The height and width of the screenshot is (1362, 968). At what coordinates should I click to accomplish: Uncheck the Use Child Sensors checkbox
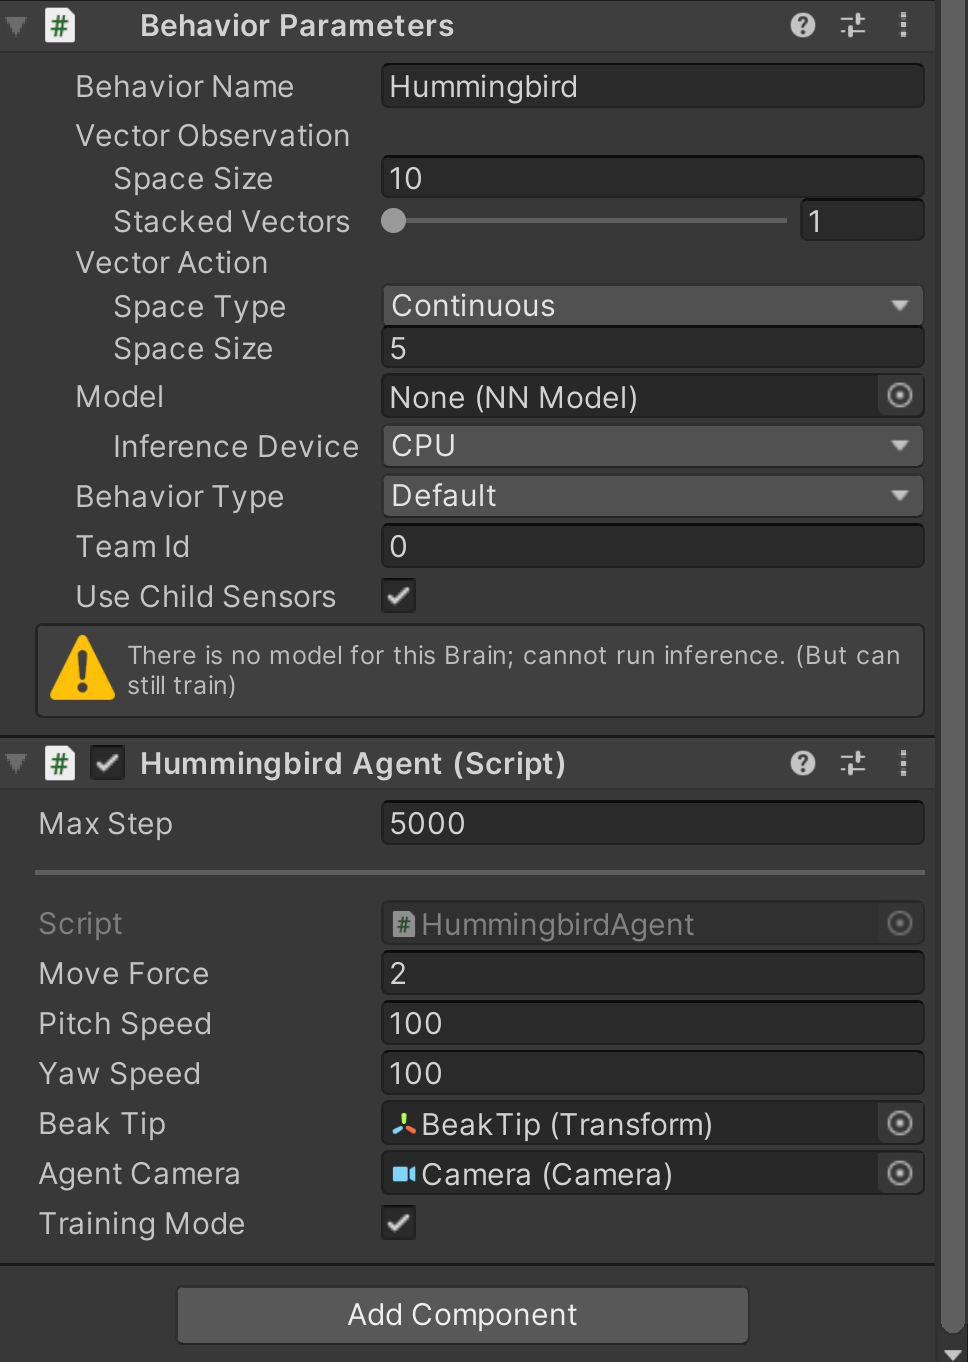point(397,595)
